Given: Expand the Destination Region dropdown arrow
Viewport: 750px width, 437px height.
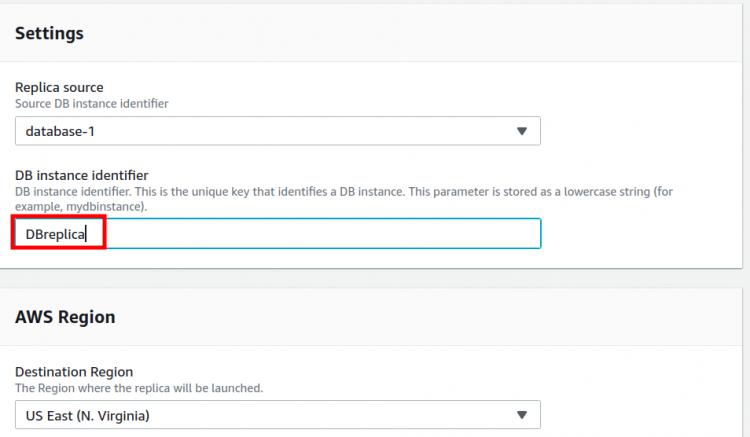Looking at the screenshot, I should click(521, 414).
